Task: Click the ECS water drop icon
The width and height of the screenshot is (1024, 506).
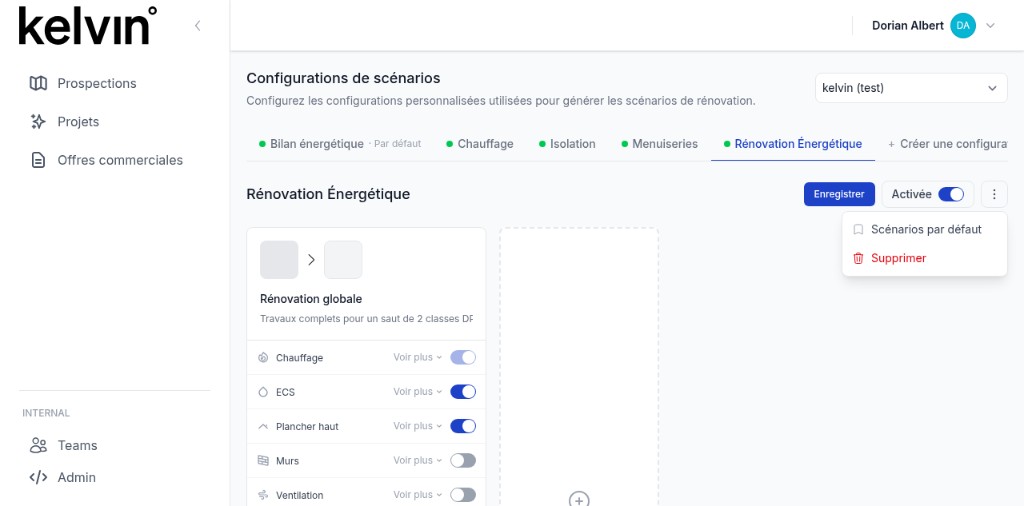Action: (x=263, y=392)
